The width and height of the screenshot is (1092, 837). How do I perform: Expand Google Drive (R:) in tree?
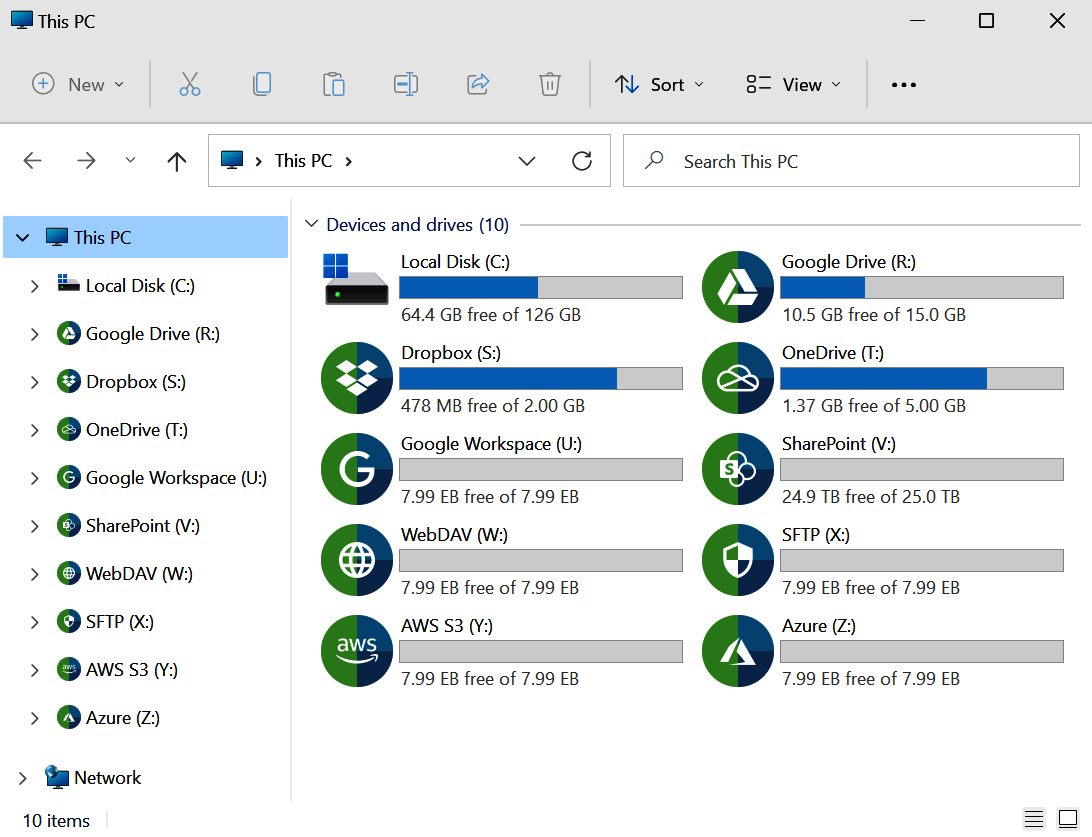35,334
